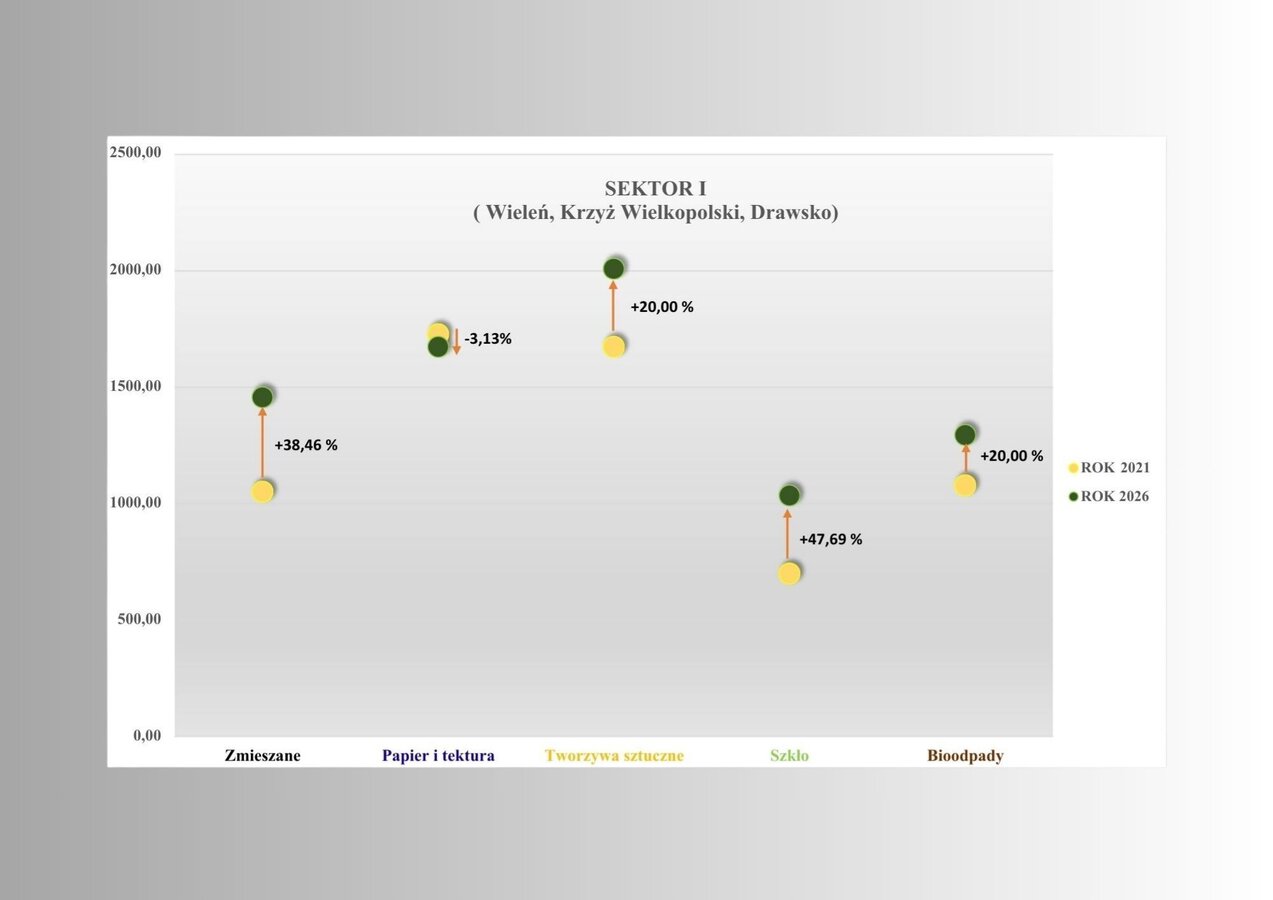Viewport: 1273px width, 900px height.
Task: Click the SEKTOR I chart title
Action: click(655, 188)
